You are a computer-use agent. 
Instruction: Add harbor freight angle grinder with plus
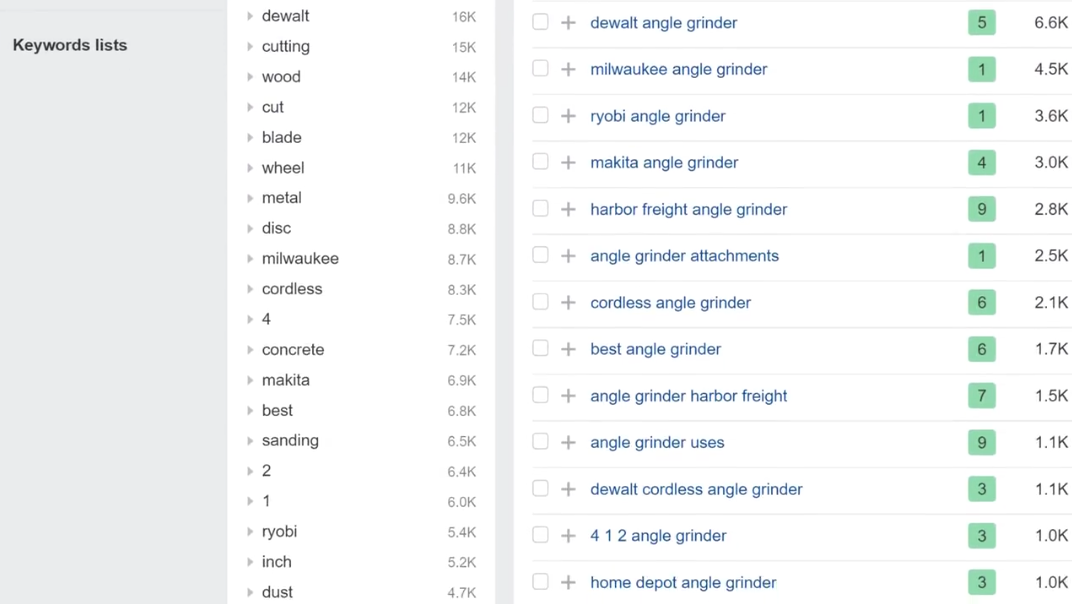pos(568,209)
